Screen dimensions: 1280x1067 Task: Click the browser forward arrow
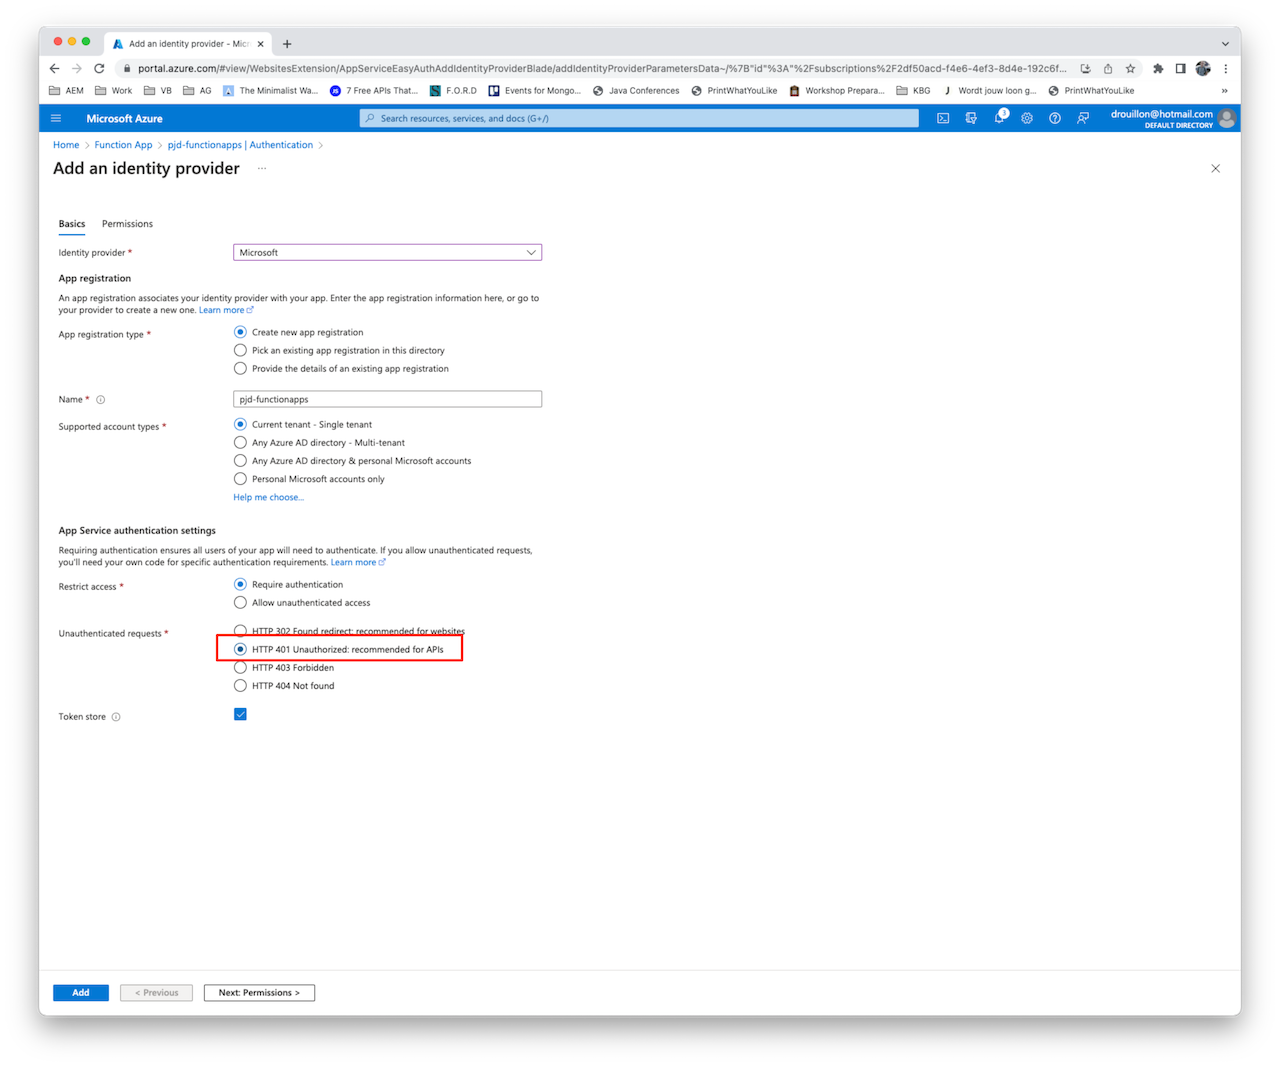click(x=77, y=68)
